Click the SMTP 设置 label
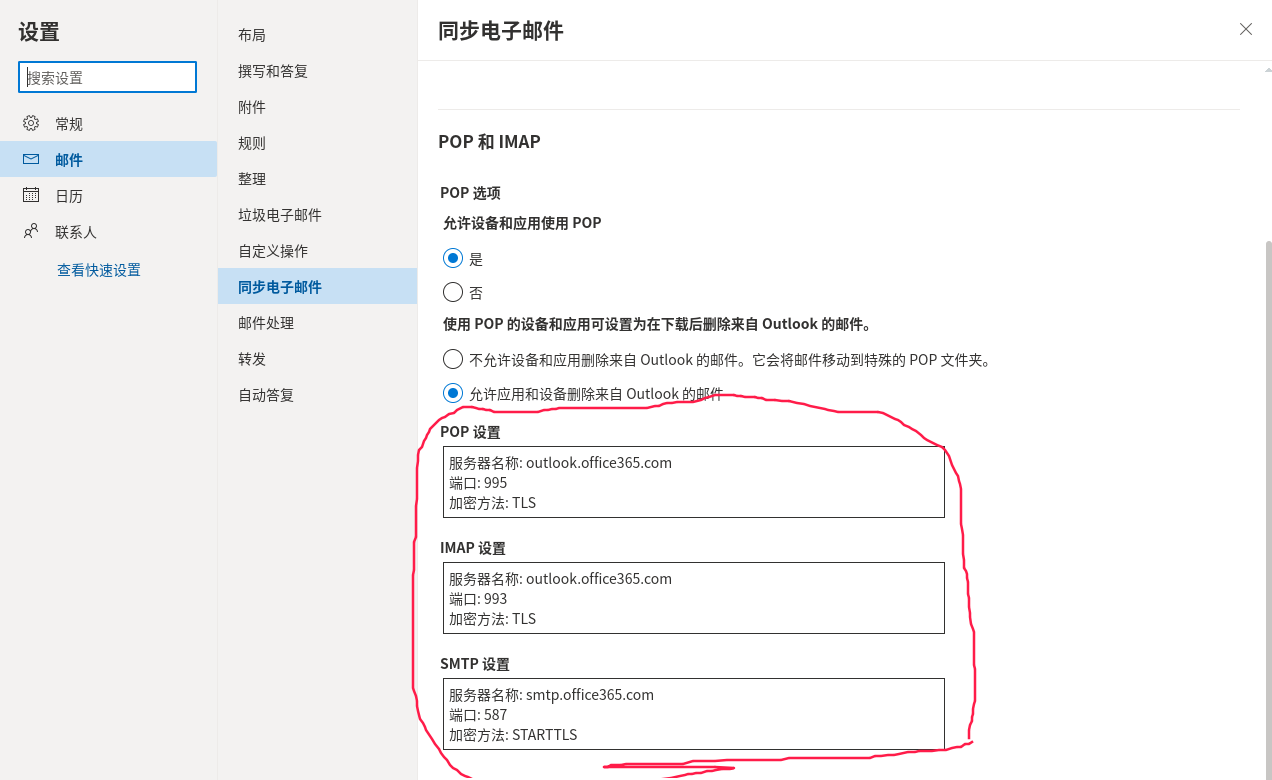 tap(475, 664)
